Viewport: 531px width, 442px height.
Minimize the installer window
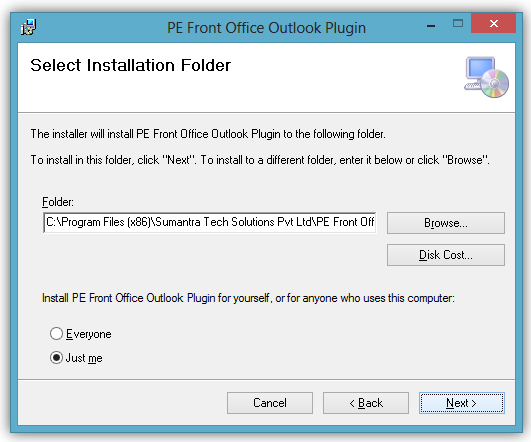point(431,25)
